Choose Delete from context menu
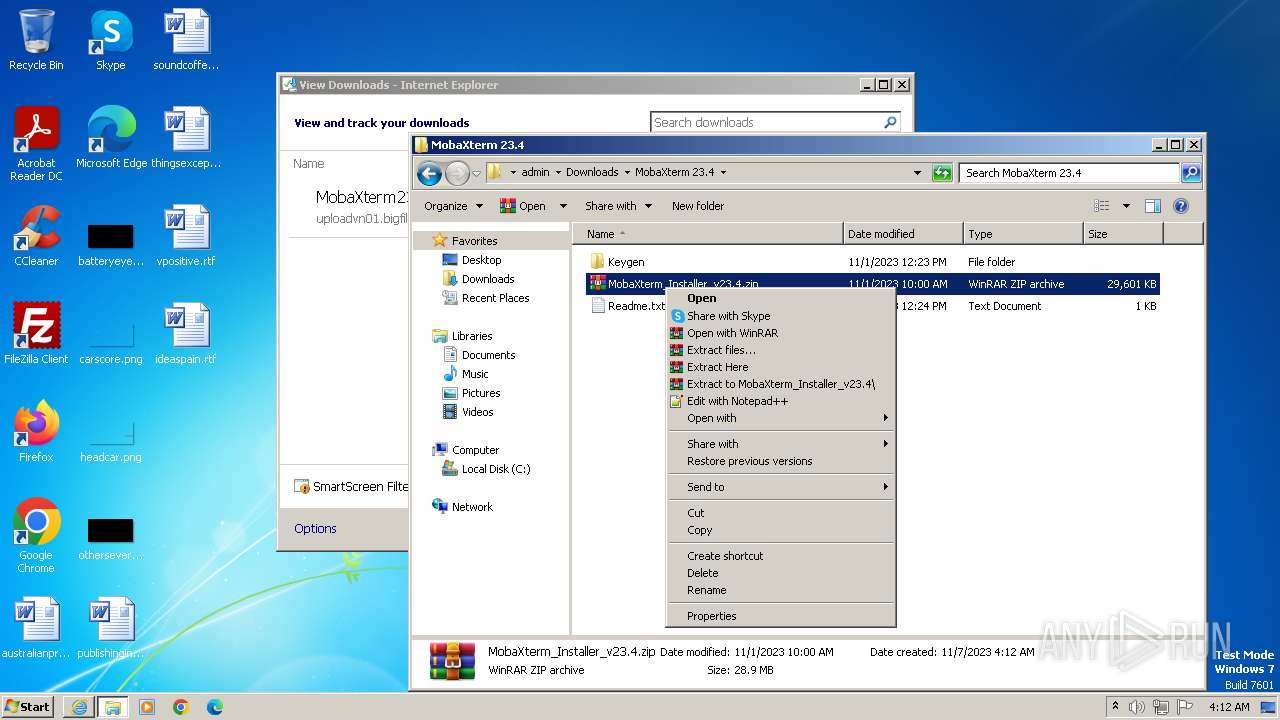 (x=781, y=573)
